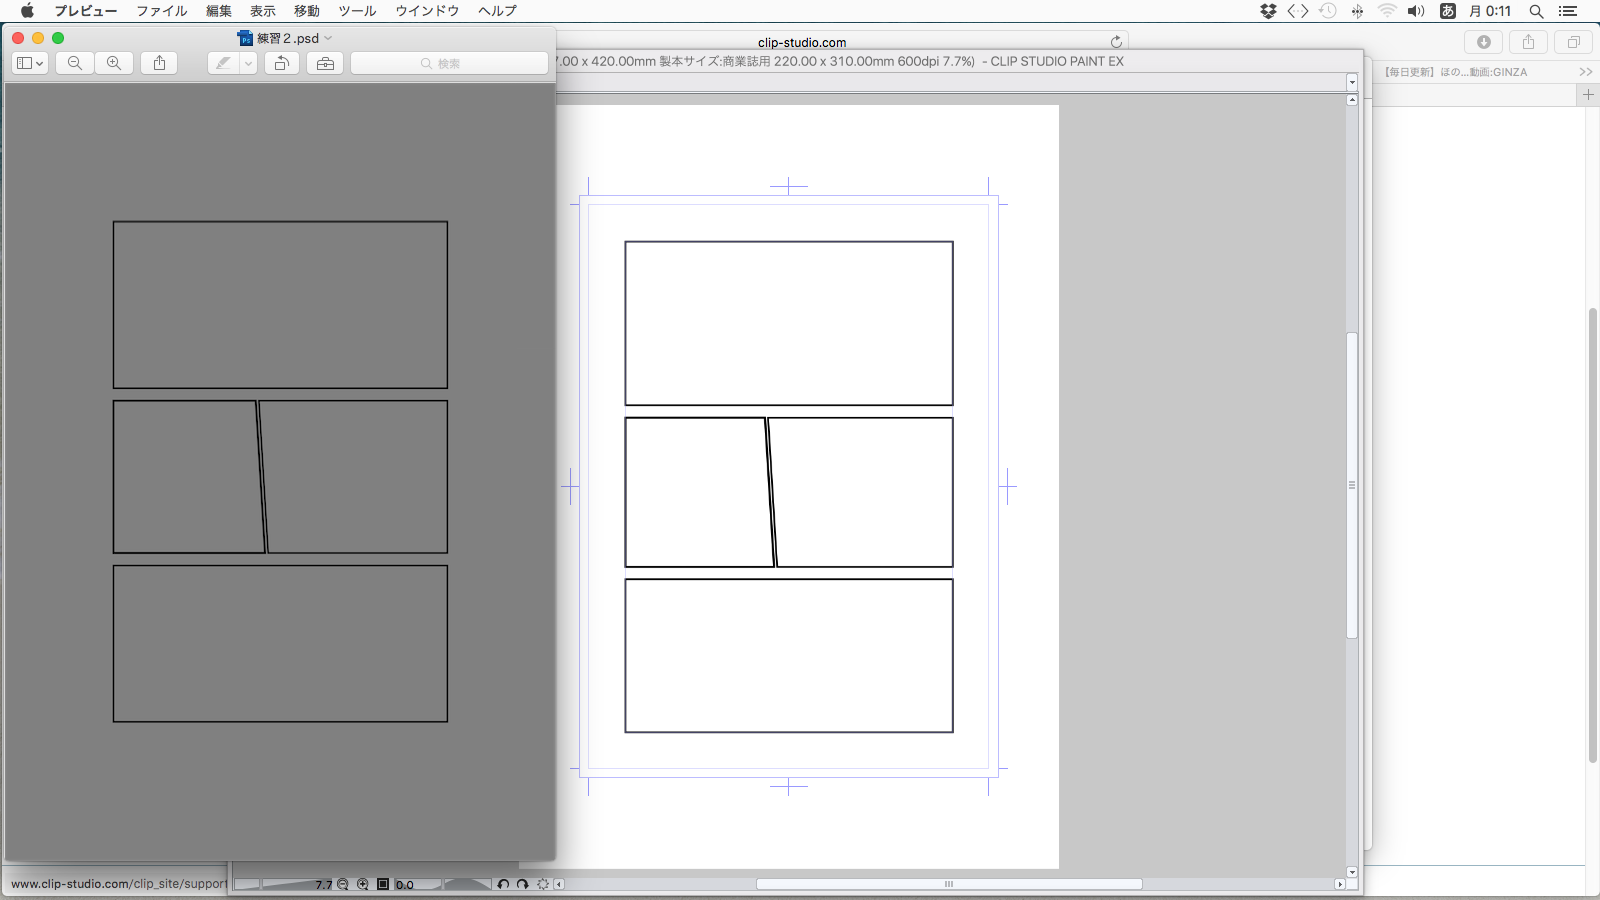Show more bookmarks with the >> button

(1585, 72)
